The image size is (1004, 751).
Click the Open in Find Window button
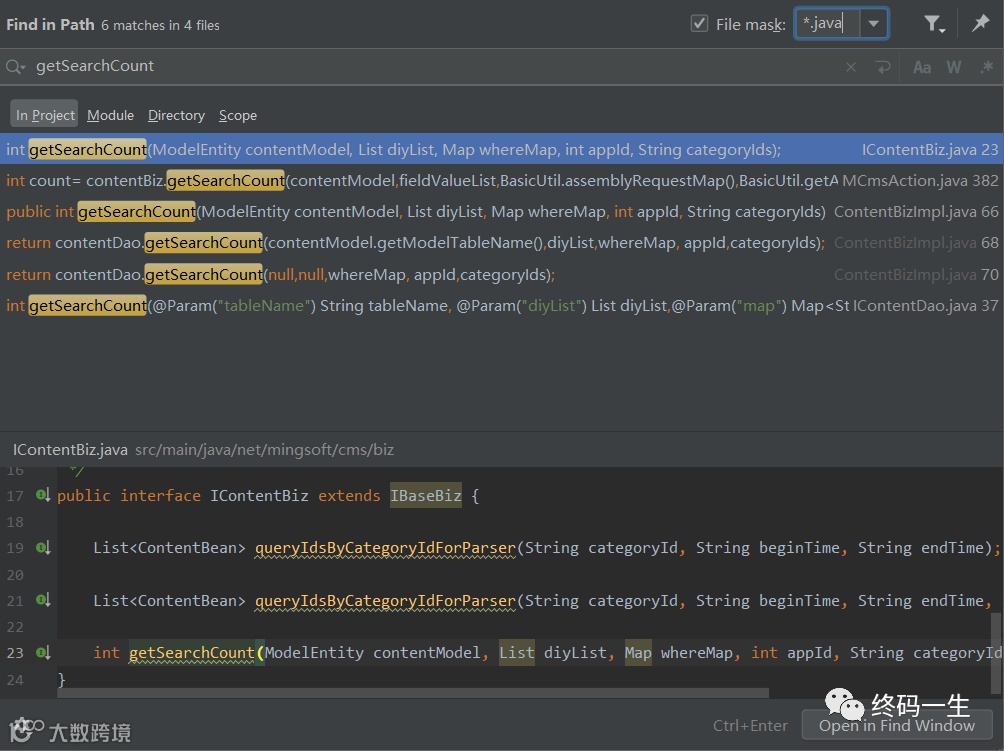pos(896,725)
